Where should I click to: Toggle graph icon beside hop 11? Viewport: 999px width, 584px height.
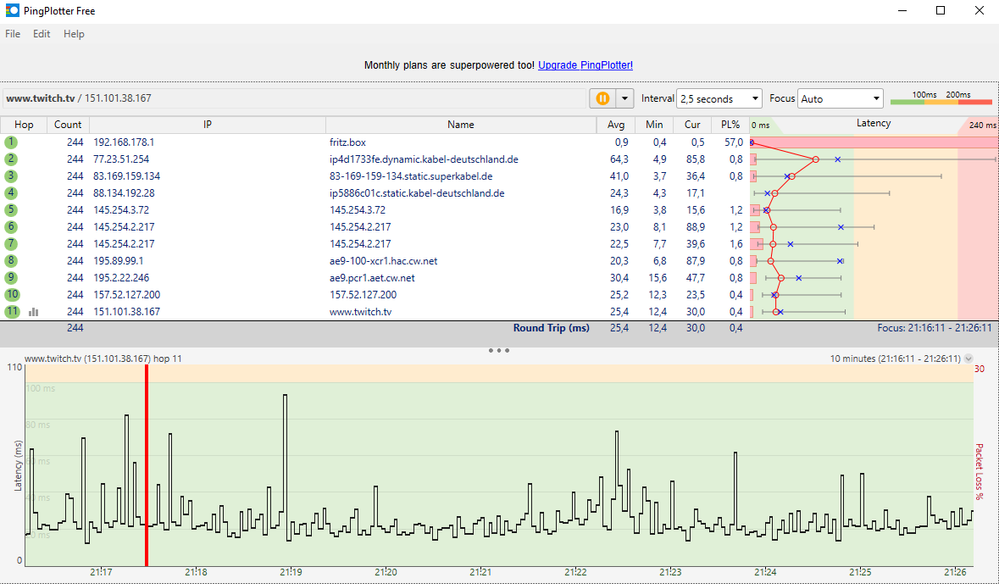[x=34, y=312]
